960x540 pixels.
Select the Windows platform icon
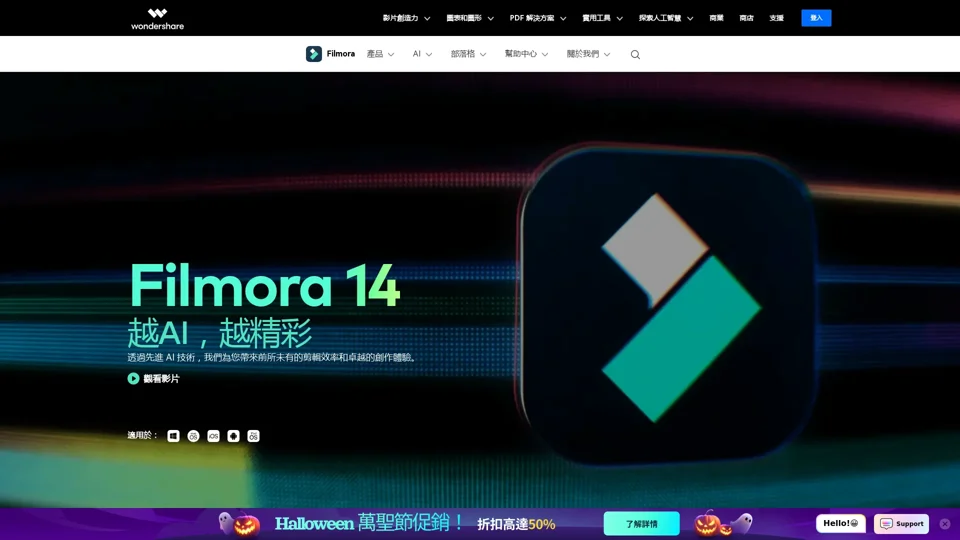173,436
